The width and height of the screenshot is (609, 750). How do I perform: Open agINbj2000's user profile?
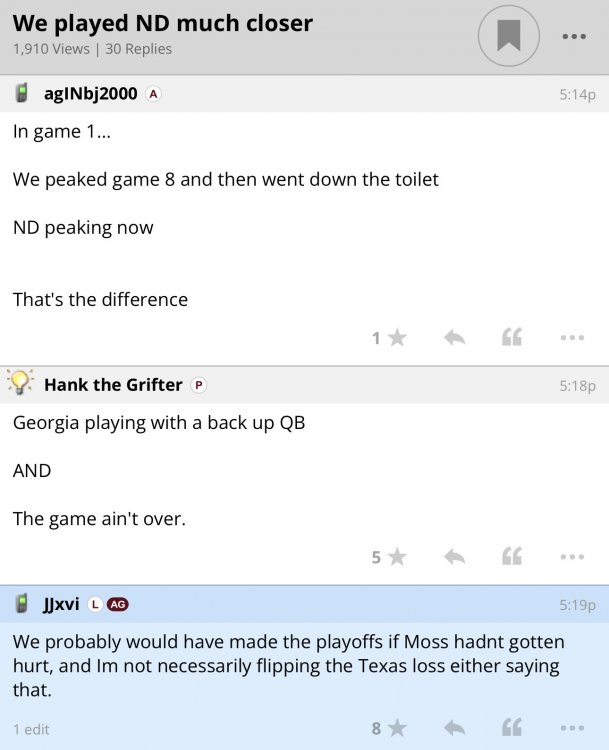click(91, 94)
